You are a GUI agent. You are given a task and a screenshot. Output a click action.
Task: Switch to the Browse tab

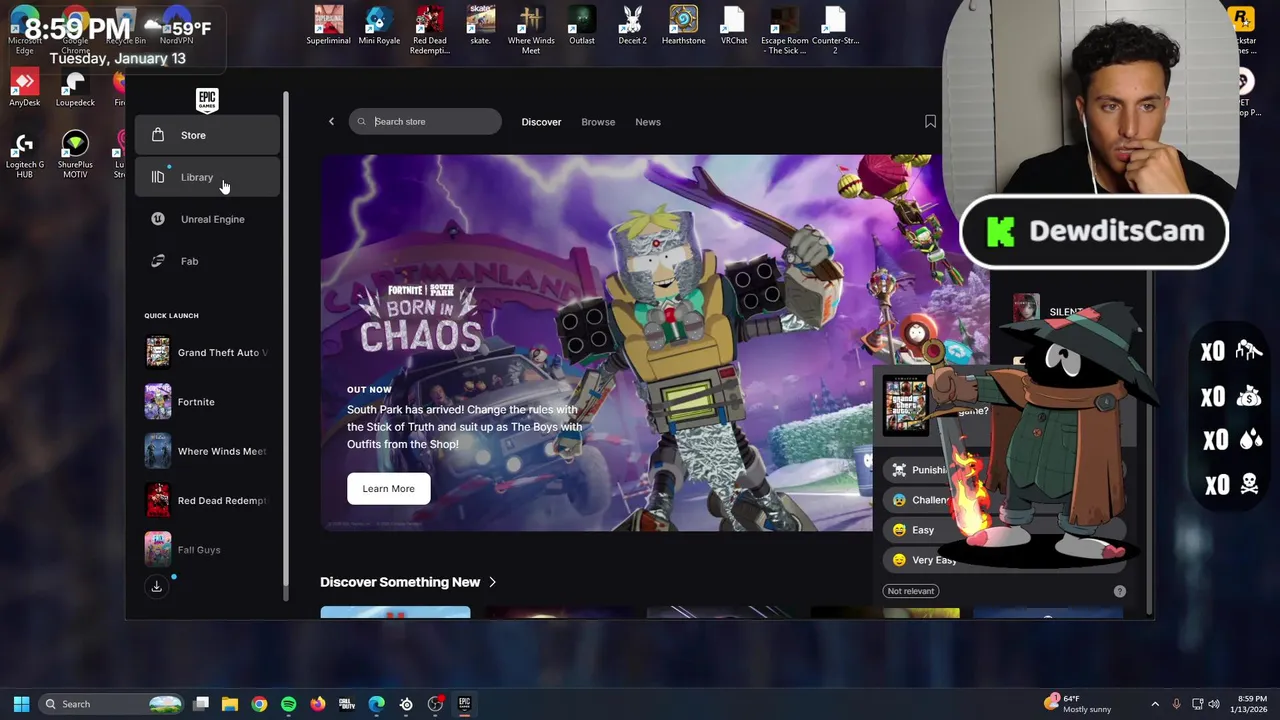tap(598, 122)
